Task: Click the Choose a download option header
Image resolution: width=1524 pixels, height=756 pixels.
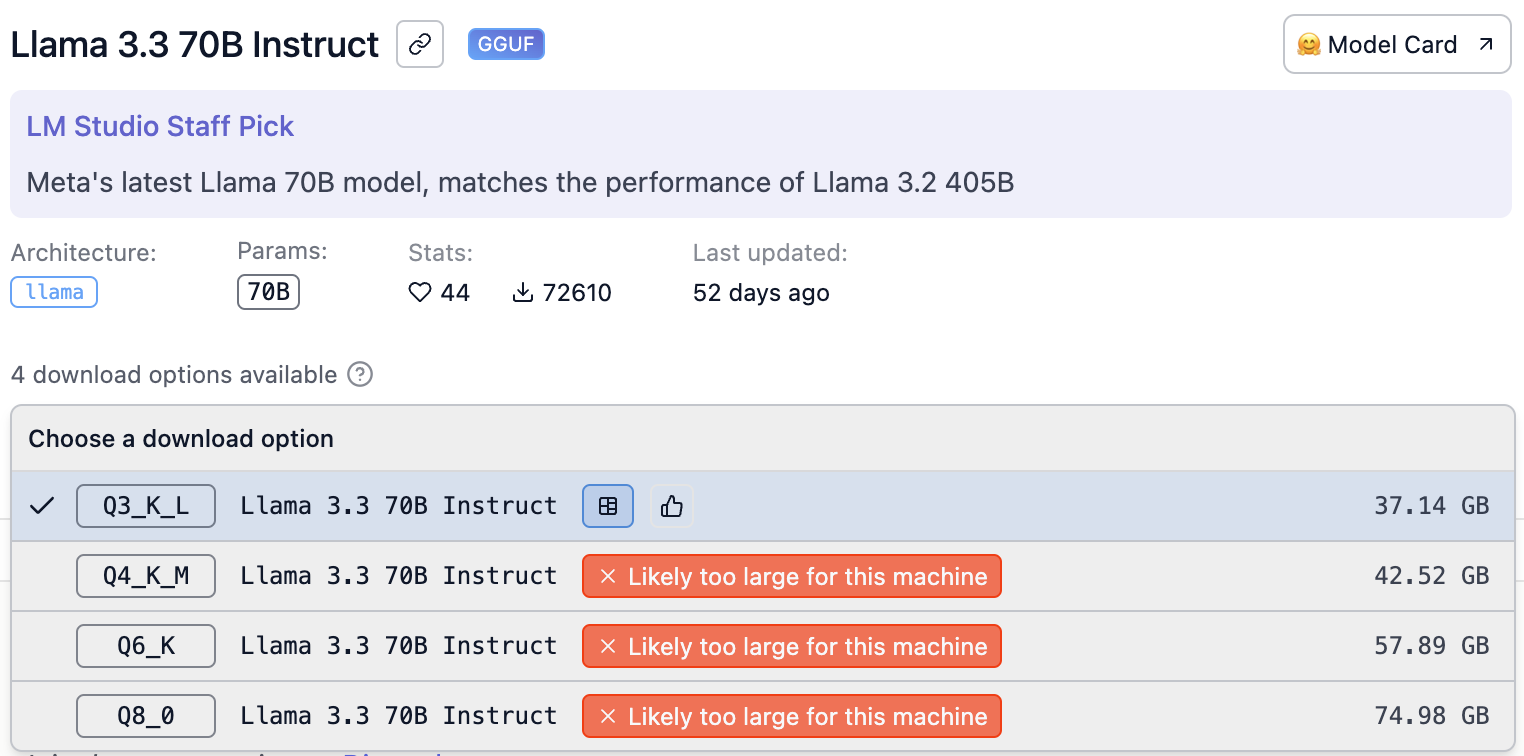Action: pyautogui.click(x=181, y=439)
